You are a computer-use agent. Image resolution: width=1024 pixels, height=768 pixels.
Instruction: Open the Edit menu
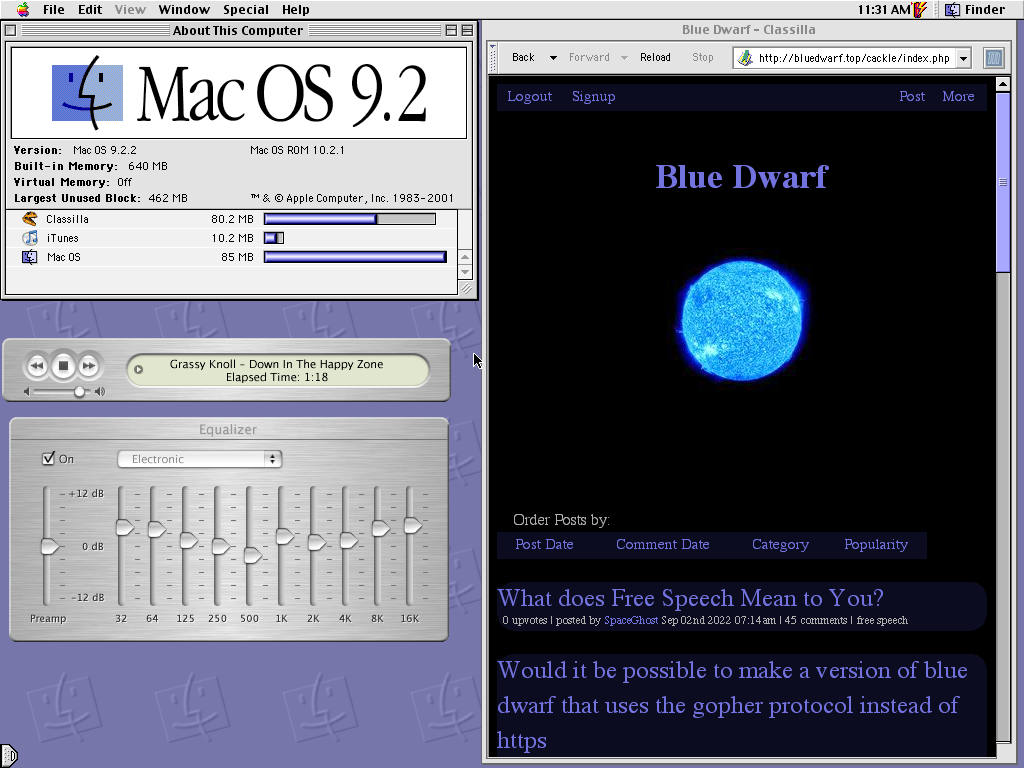pyautogui.click(x=90, y=9)
